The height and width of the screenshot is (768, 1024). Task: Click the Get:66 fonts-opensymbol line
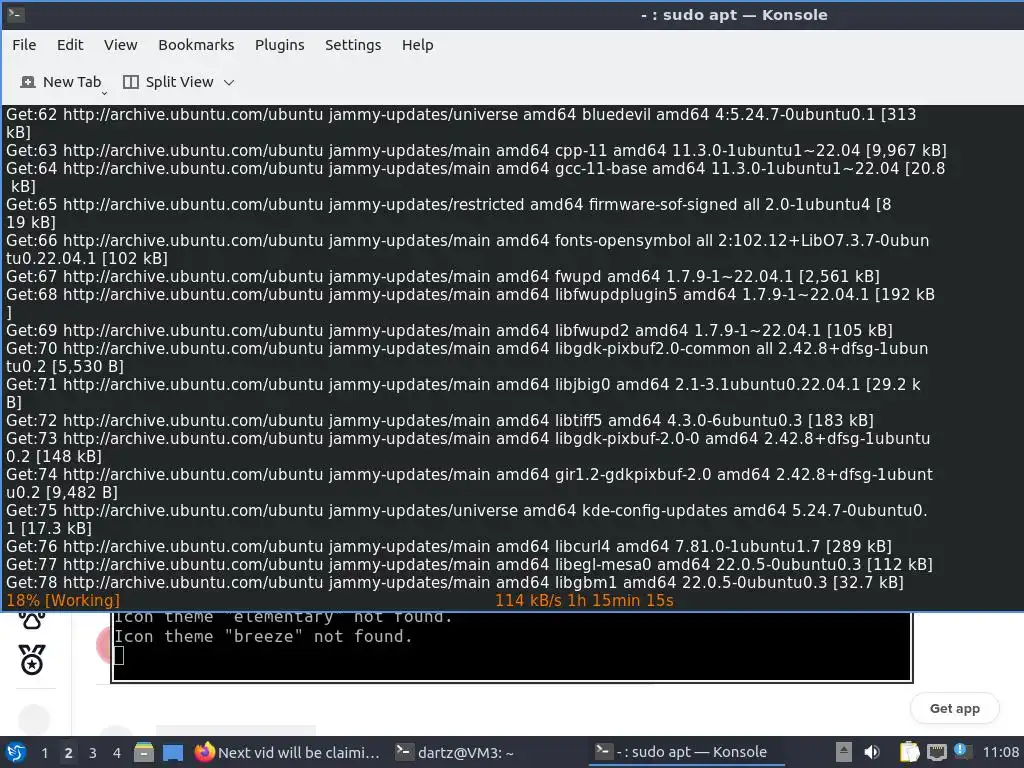tap(468, 249)
